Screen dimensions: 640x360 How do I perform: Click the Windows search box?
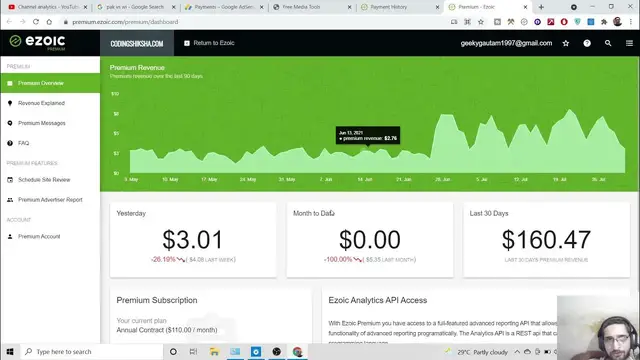[91, 351]
